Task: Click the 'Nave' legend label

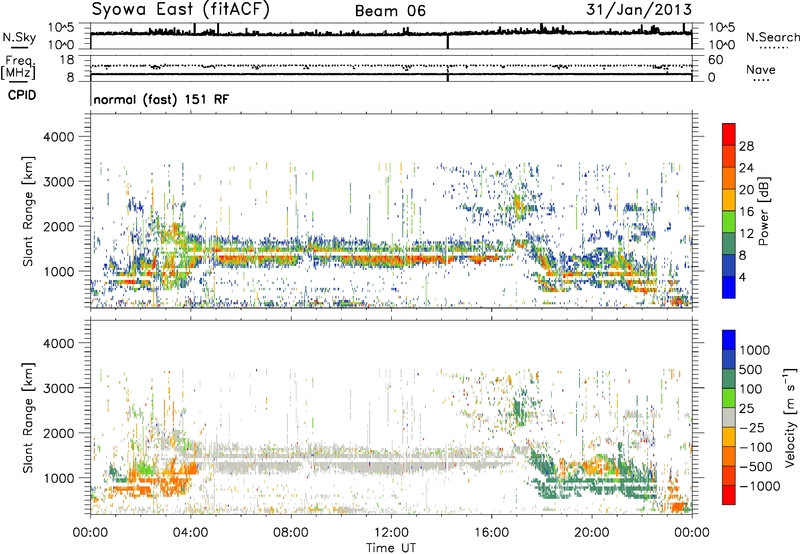Action: [x=761, y=69]
